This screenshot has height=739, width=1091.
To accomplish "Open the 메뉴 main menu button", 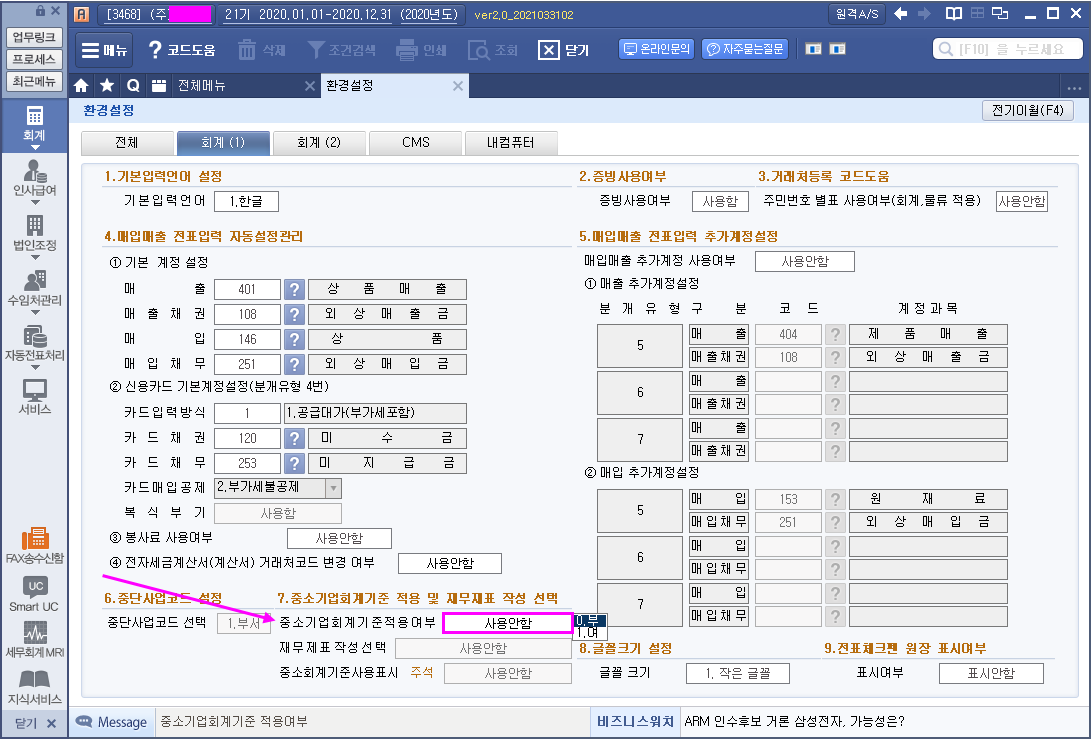I will [104, 50].
